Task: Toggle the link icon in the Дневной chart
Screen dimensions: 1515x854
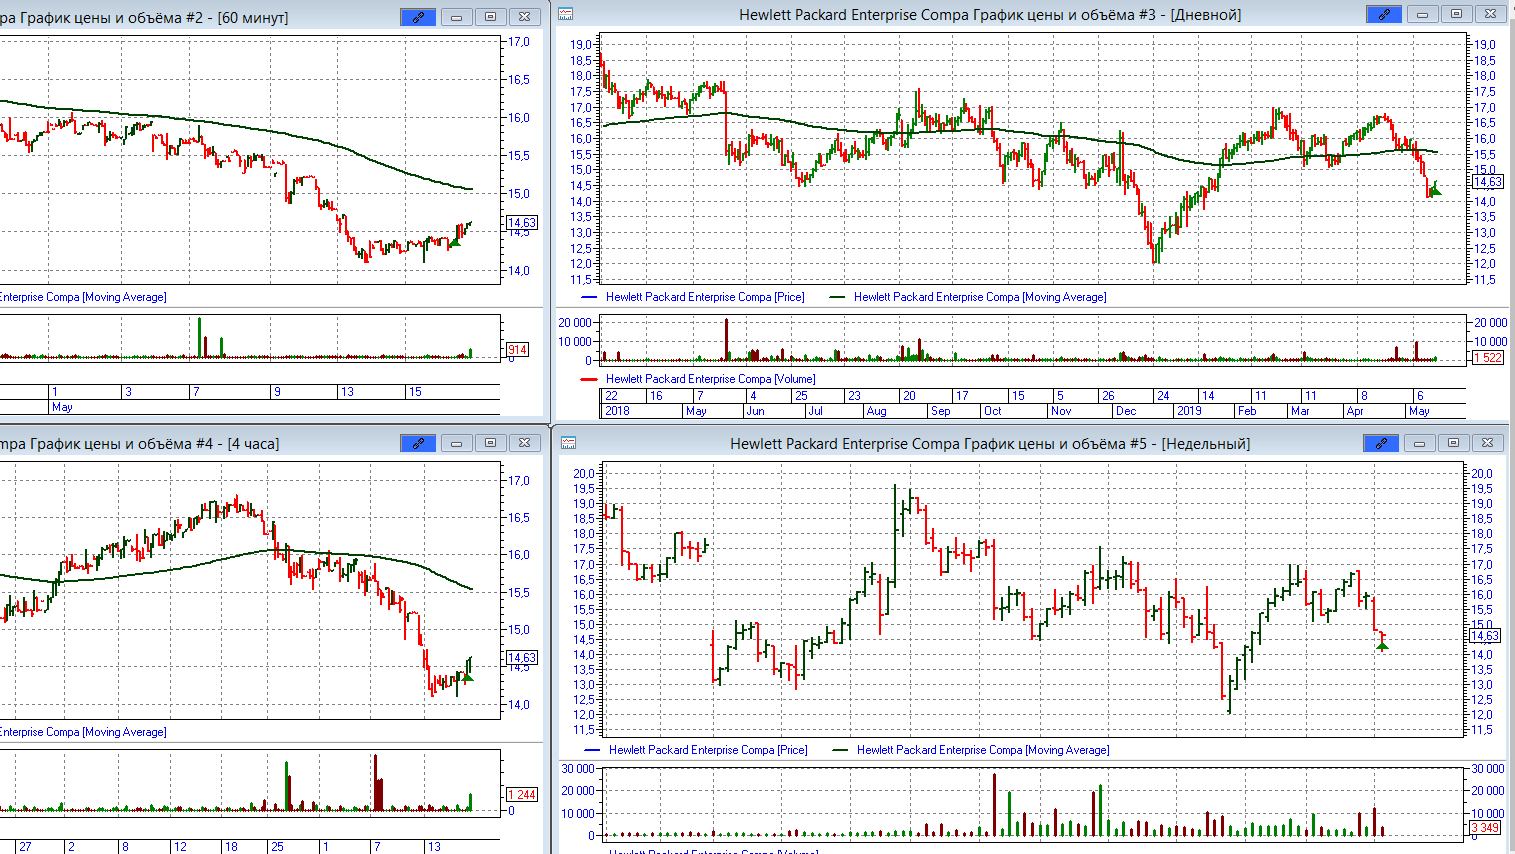Action: [1383, 14]
